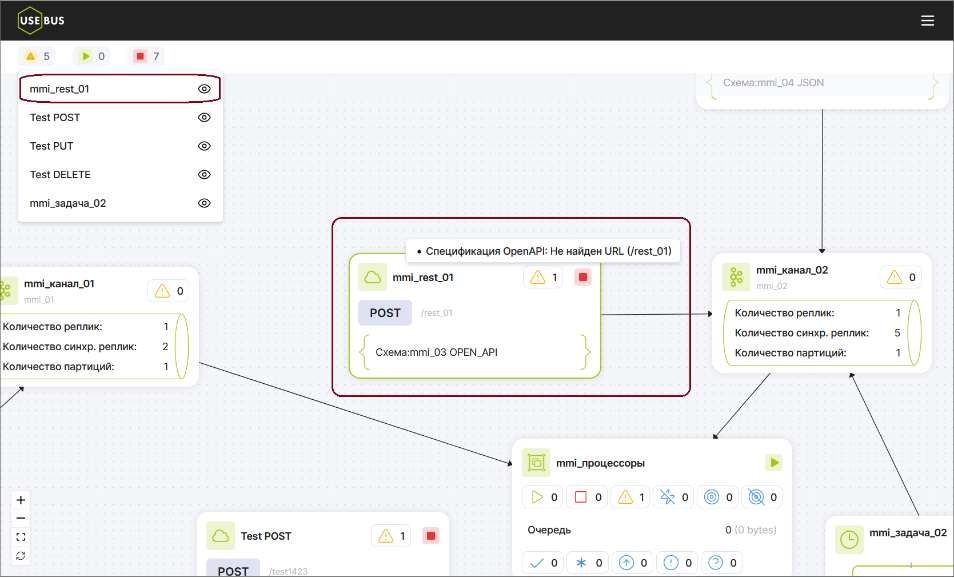The width and height of the screenshot is (954, 578).
Task: Click crossed target counter in mmi_процессоры
Action: (762, 497)
